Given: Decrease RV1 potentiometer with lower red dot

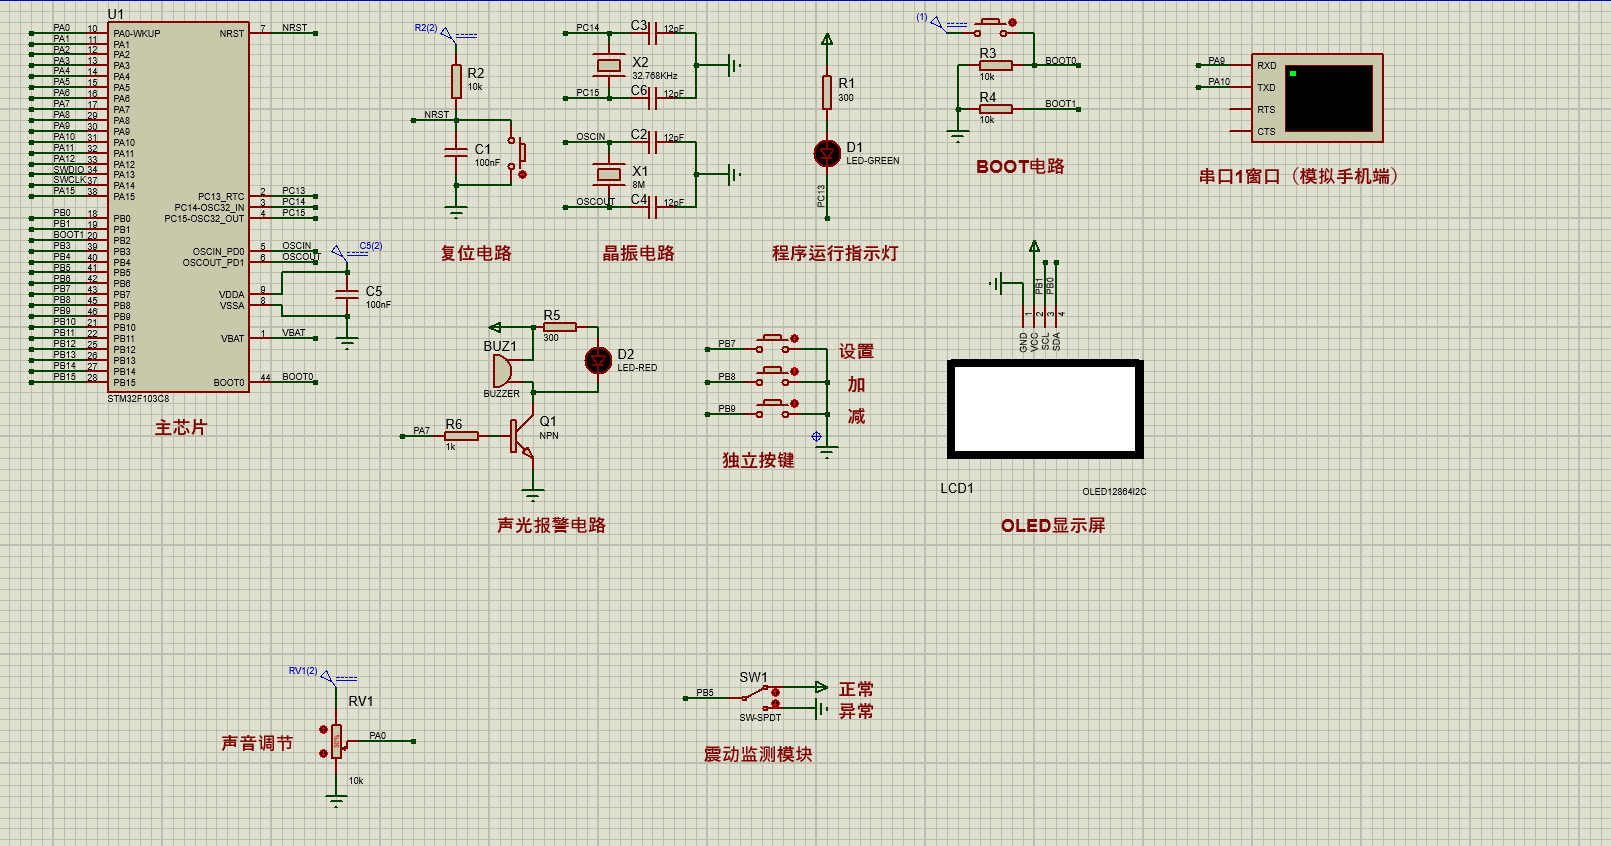Looking at the screenshot, I should click(323, 754).
